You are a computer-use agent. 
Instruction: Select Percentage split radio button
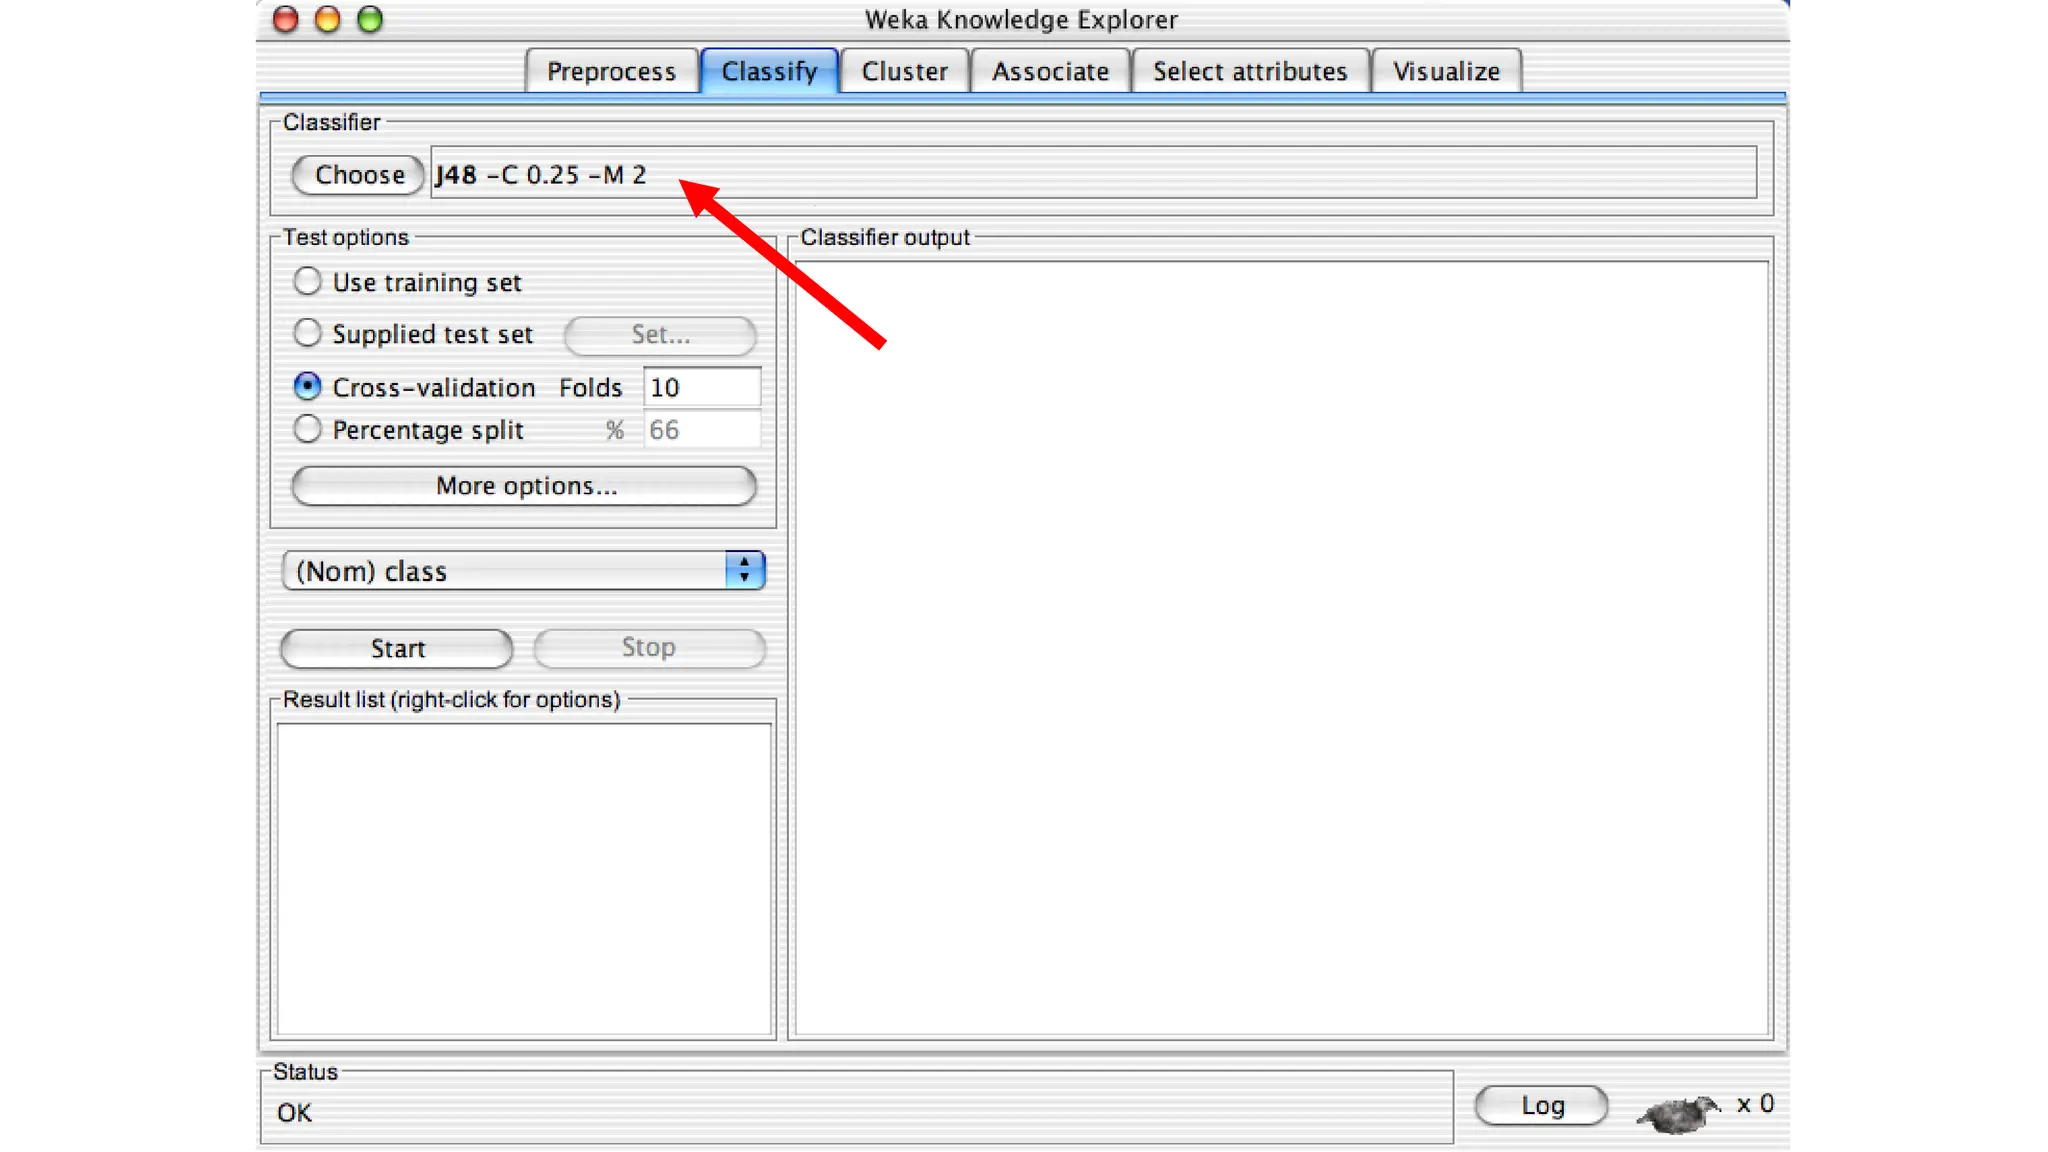coord(308,429)
